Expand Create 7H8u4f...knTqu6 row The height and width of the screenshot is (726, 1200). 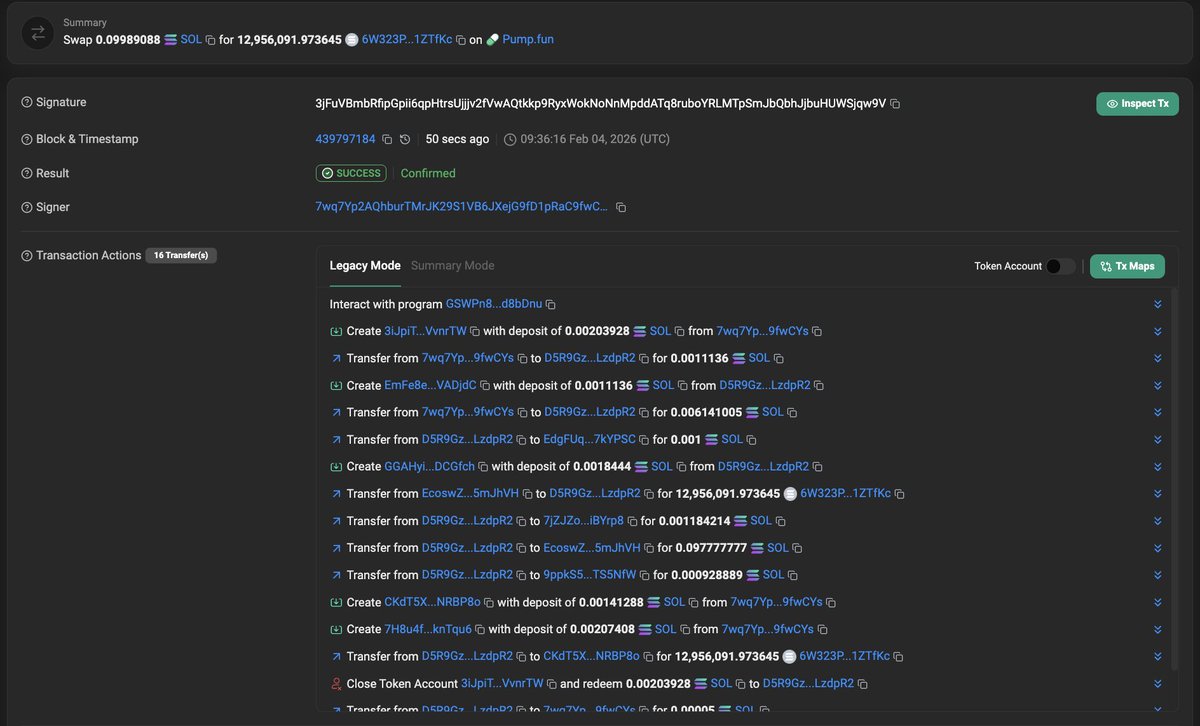click(1157, 630)
